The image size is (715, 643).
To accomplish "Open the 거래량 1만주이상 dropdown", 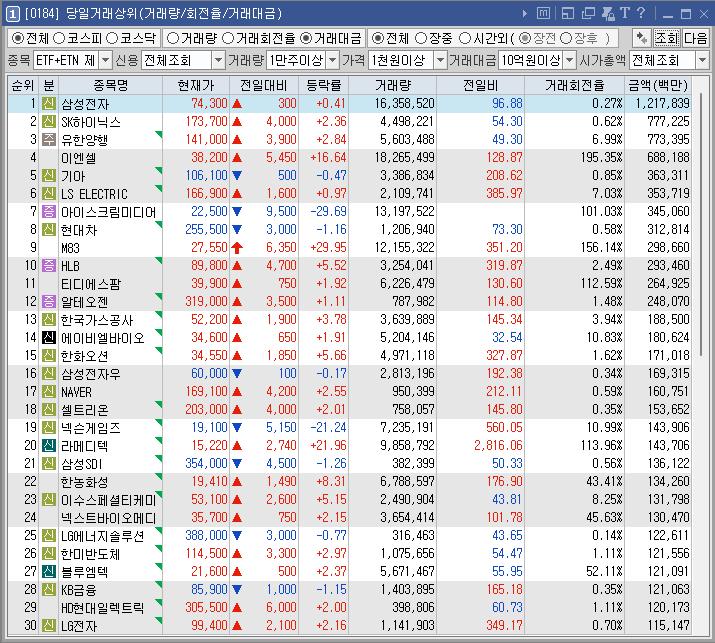I will pos(333,60).
